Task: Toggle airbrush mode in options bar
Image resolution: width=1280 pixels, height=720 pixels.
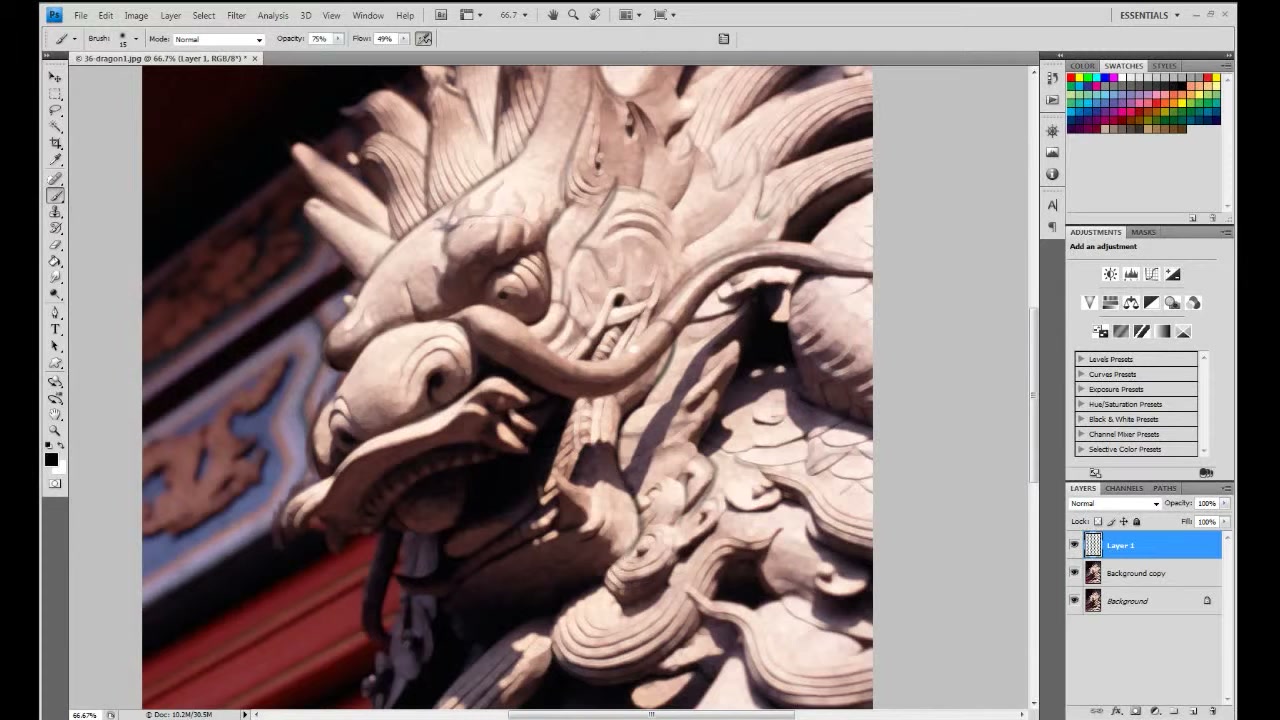Action: pos(424,39)
